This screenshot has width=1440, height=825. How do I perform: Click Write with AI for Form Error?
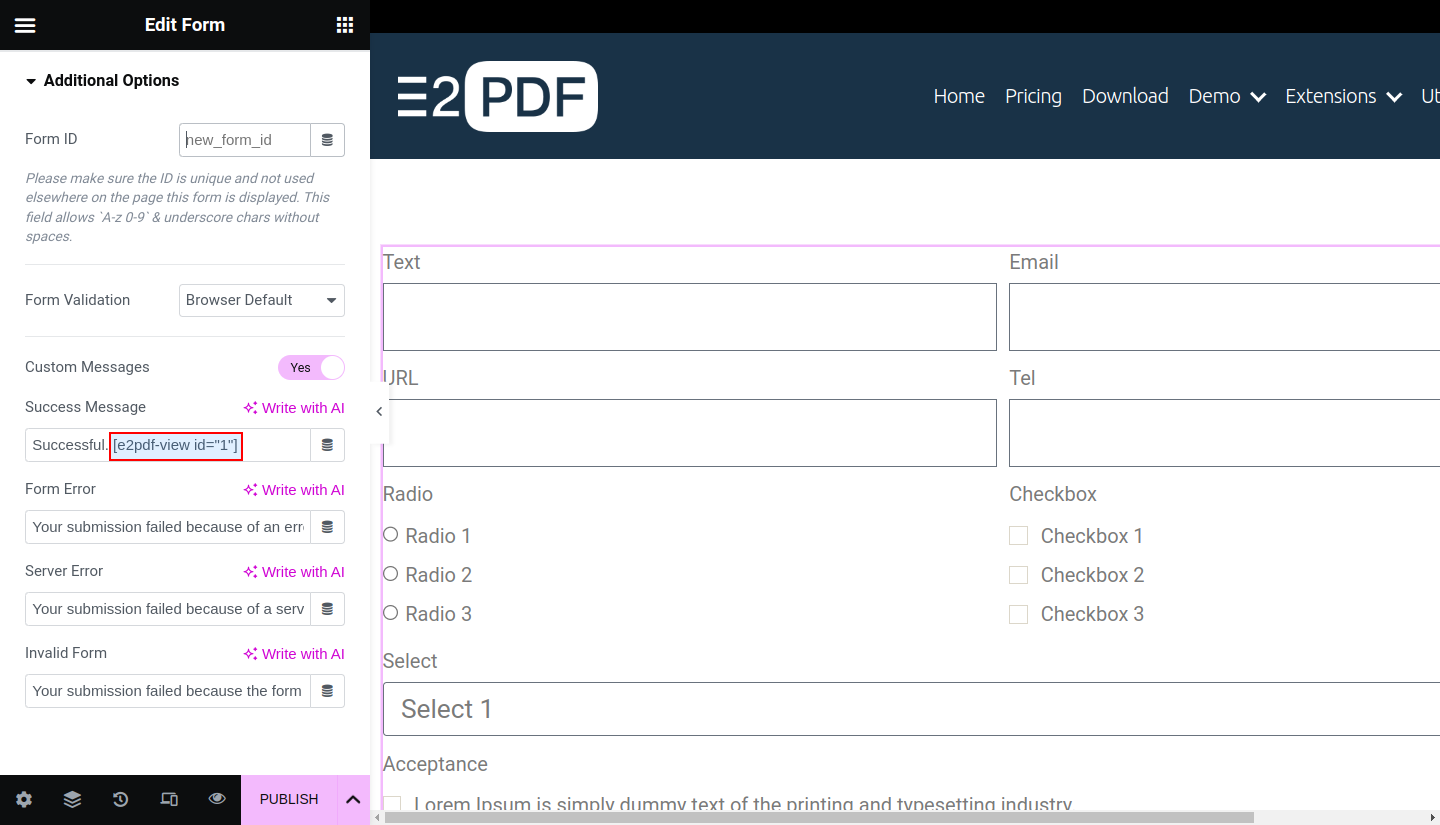click(x=294, y=490)
